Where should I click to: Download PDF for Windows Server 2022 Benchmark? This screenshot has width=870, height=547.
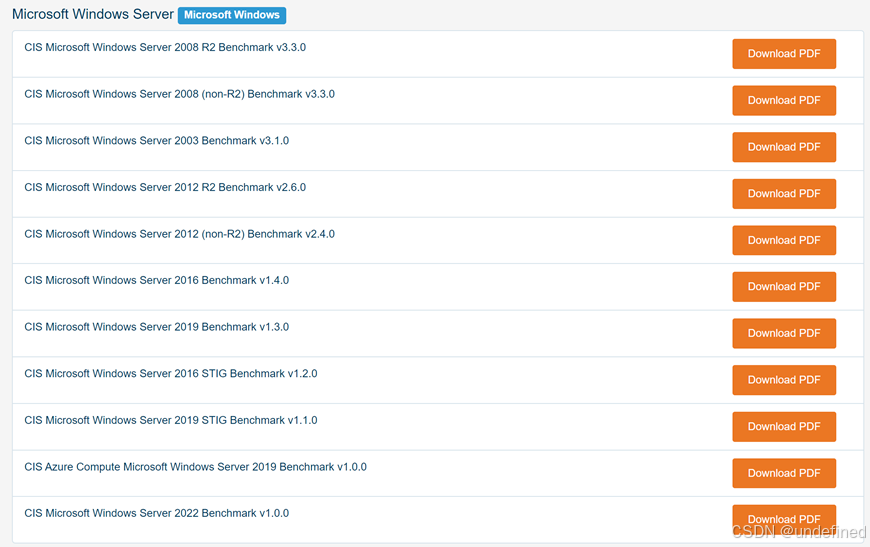click(784, 519)
